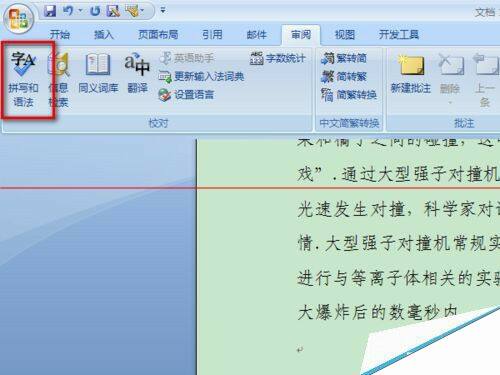
Task: Convert text with 简转繁
Action: coord(344,77)
